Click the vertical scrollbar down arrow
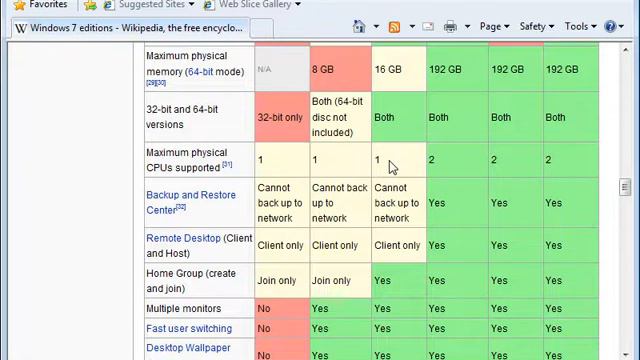 coord(625,355)
